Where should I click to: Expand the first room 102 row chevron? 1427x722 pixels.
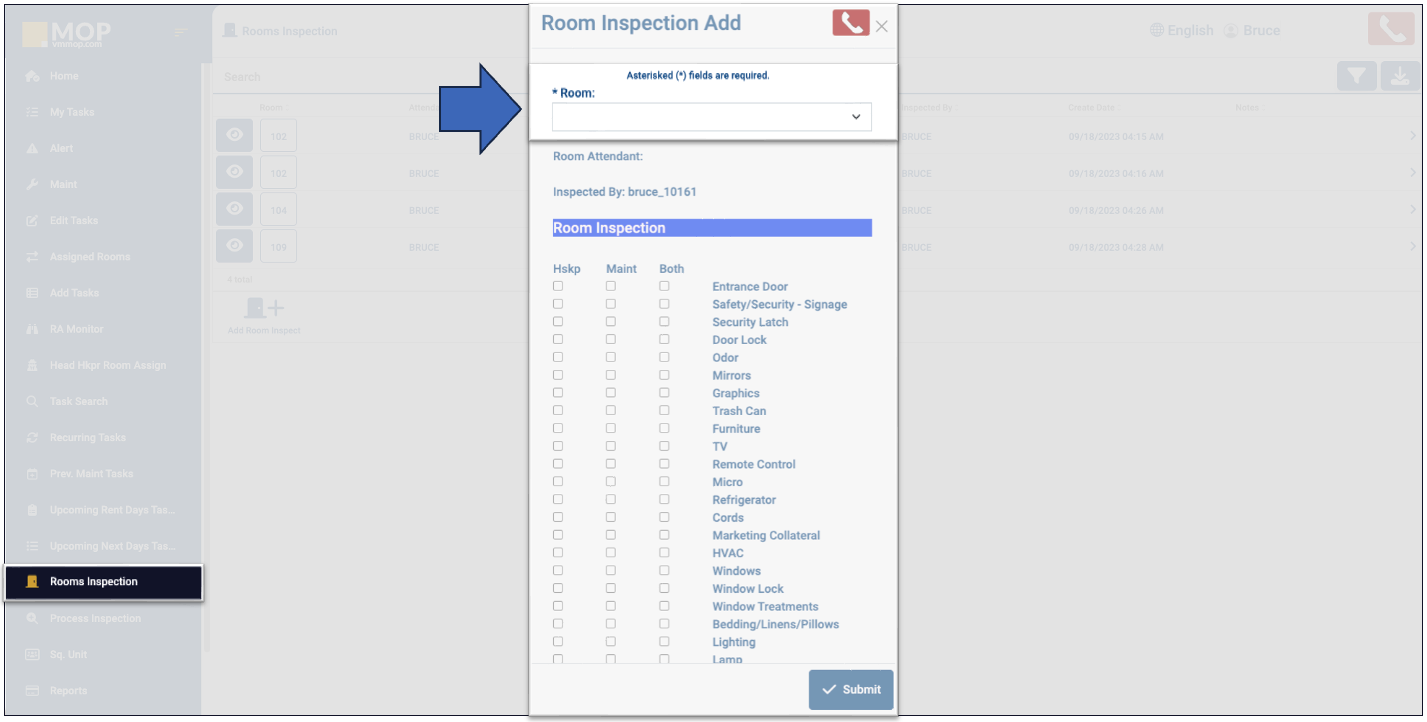pos(1413,137)
